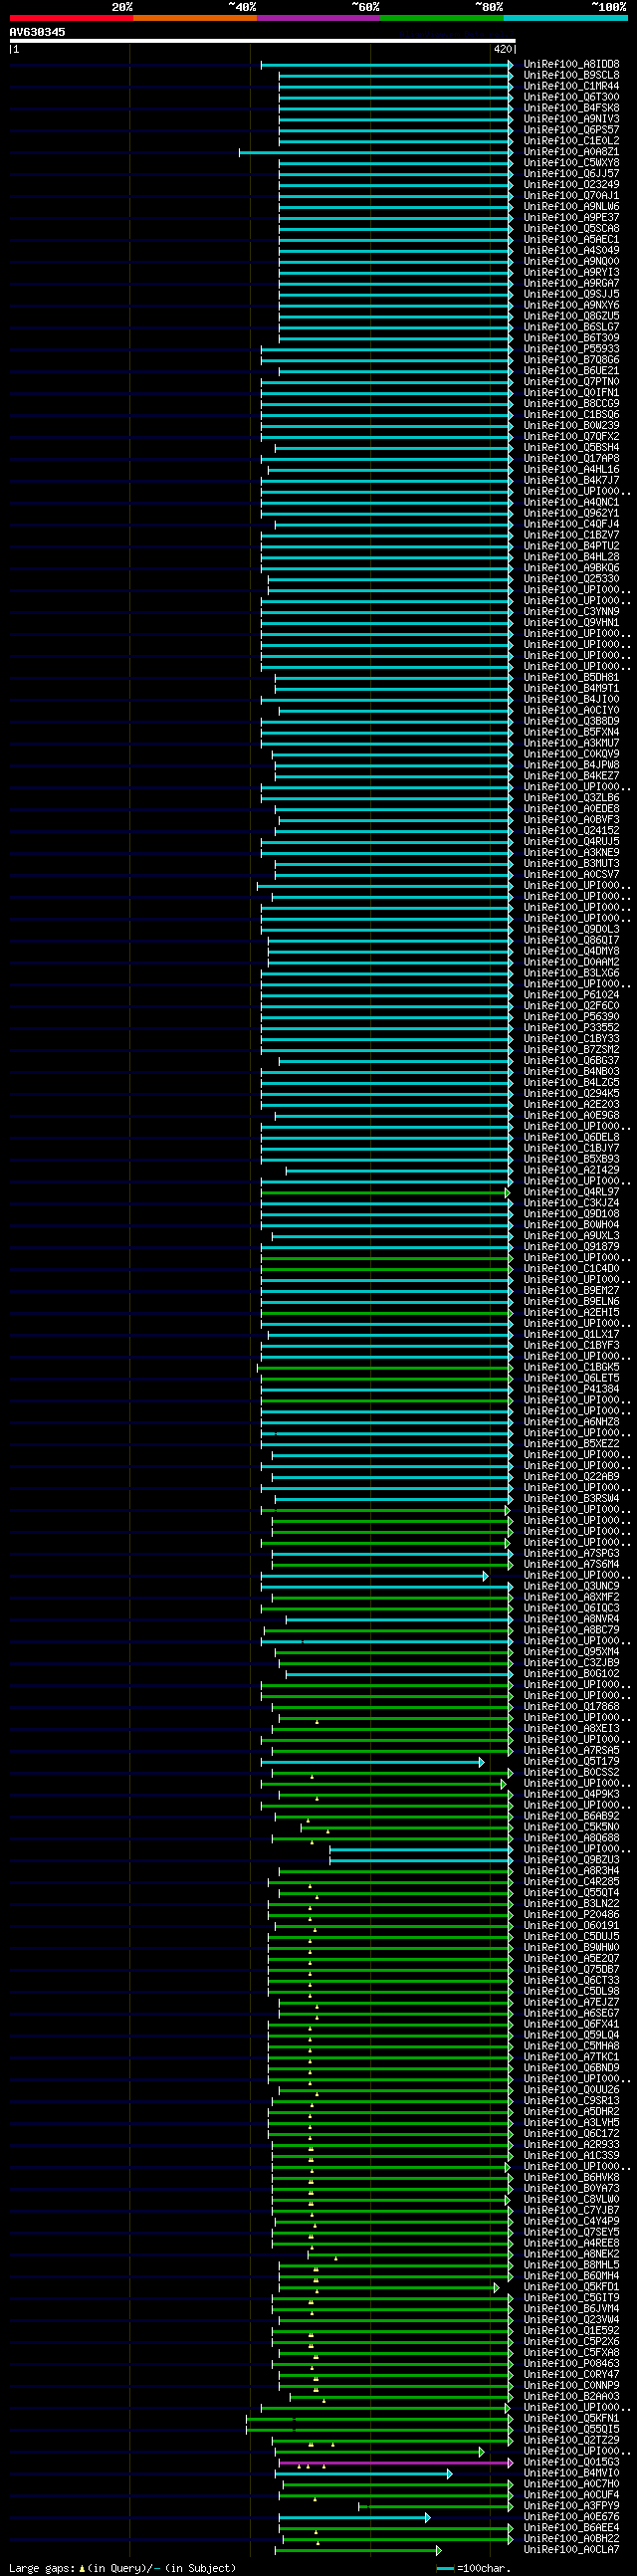The width and height of the screenshot is (637, 2576).
Task: Open entry UniRef100_C1E0L2
Action: [571, 142]
